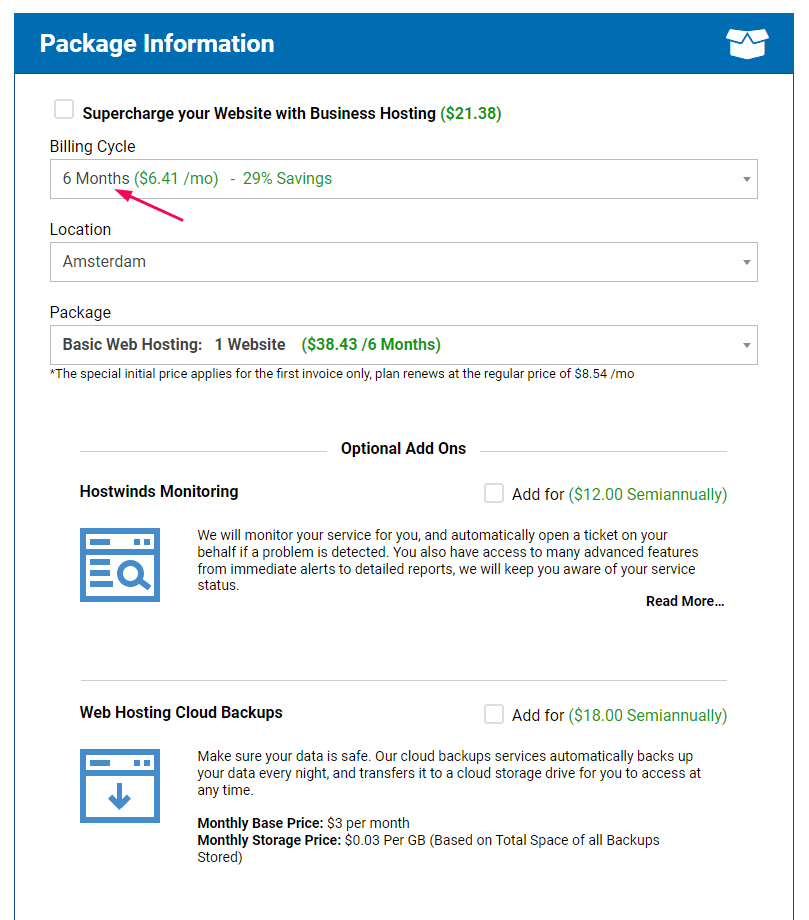Click Add for ($18.00 Semiannually) label
Screen dimensions: 809x920
click(620, 715)
